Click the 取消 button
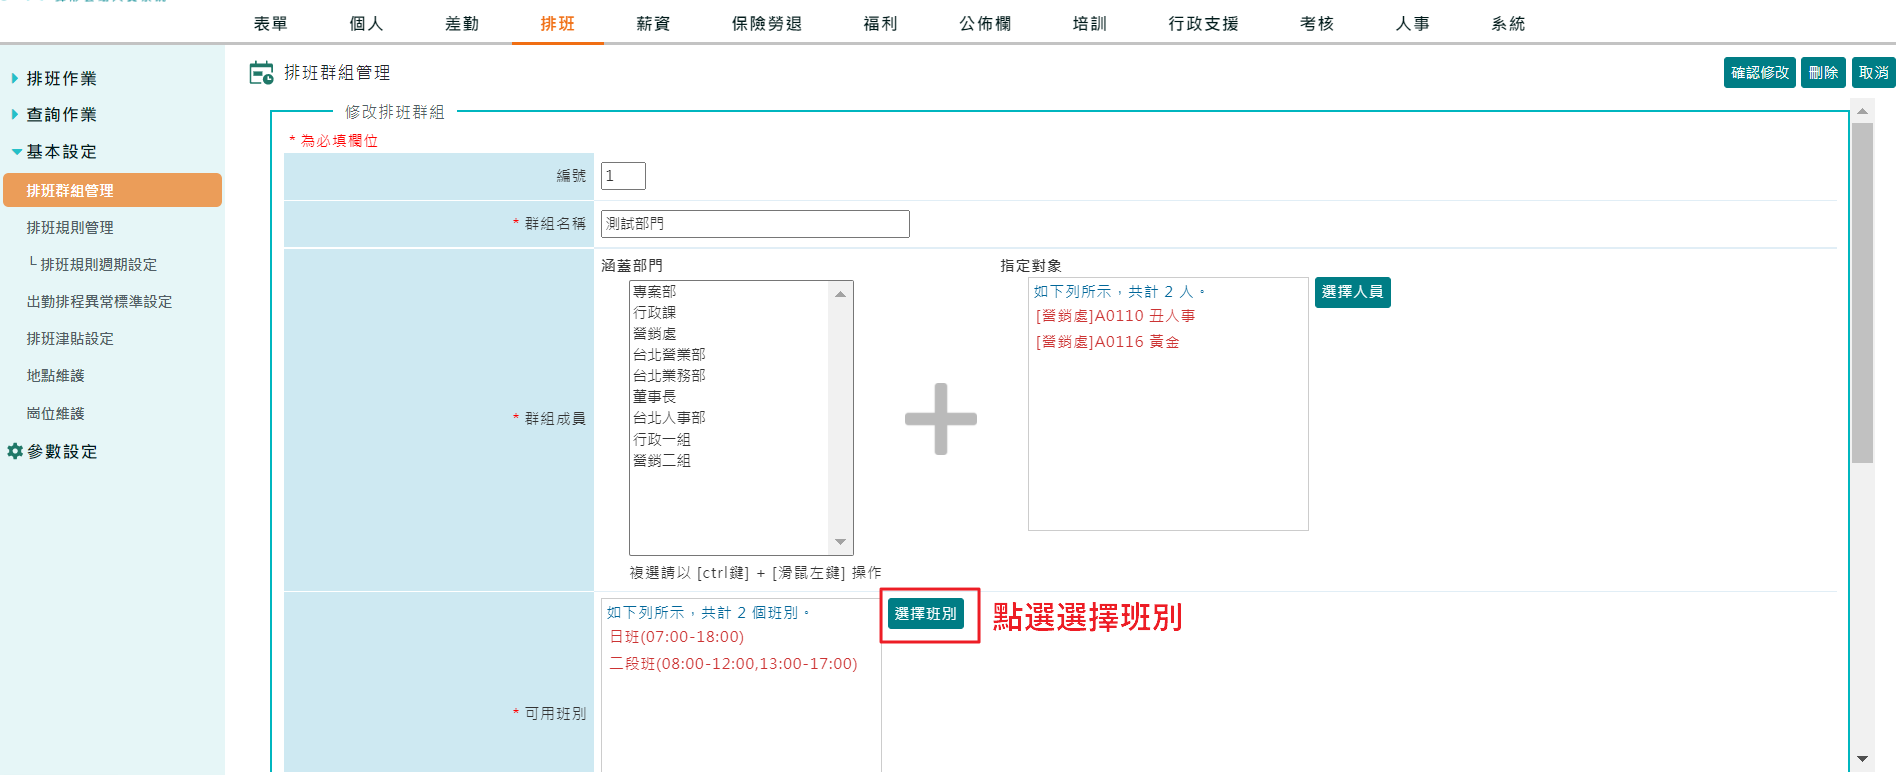1896x775 pixels. [1873, 72]
